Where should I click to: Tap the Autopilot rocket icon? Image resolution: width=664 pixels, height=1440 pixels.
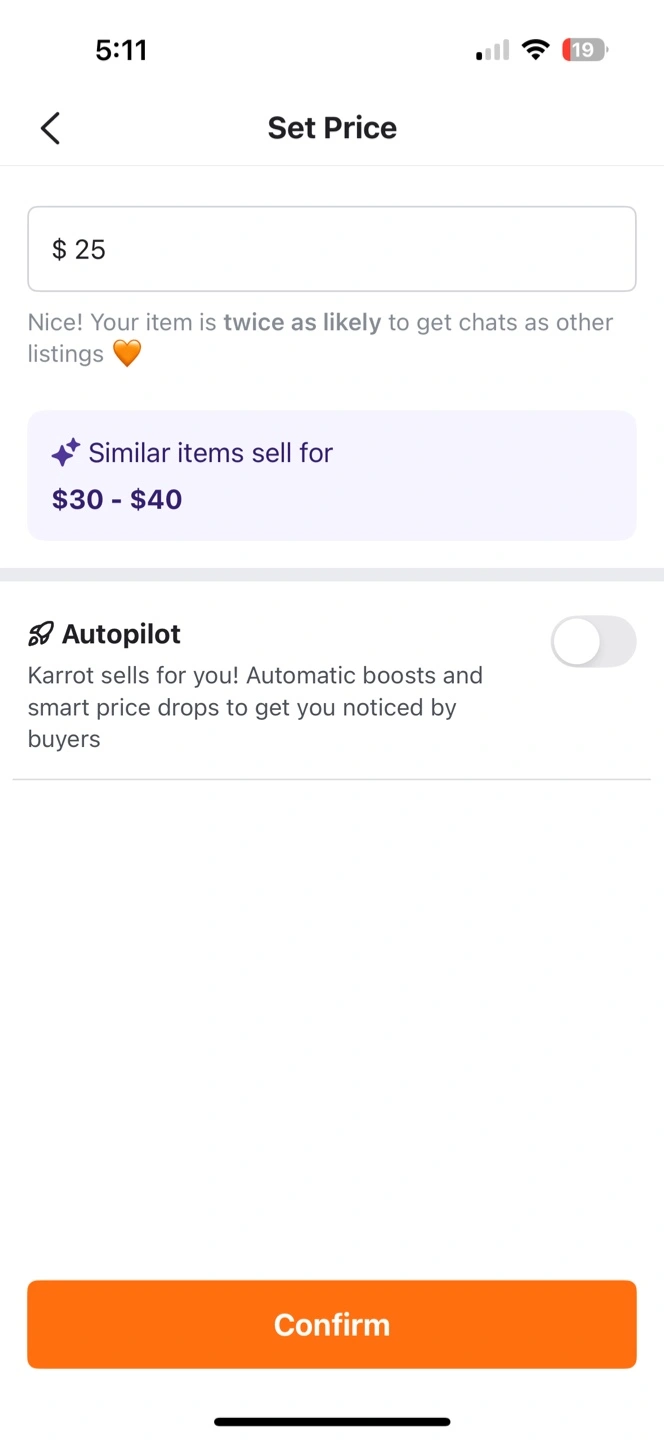(x=41, y=634)
